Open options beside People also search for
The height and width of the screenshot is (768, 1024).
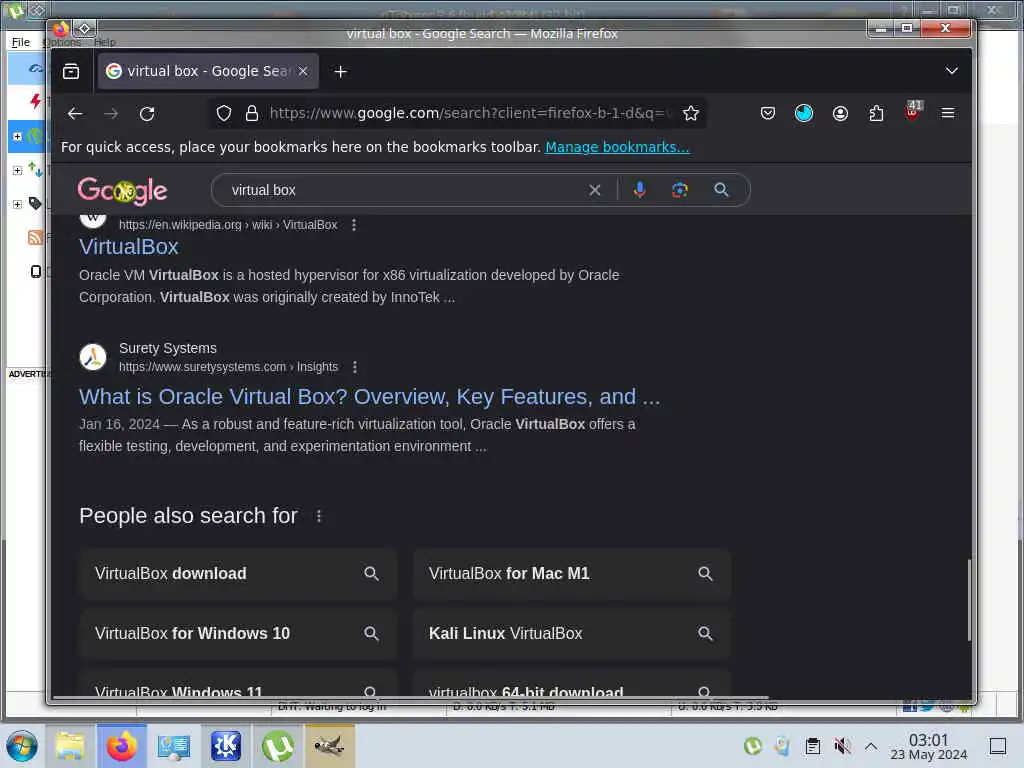point(319,517)
